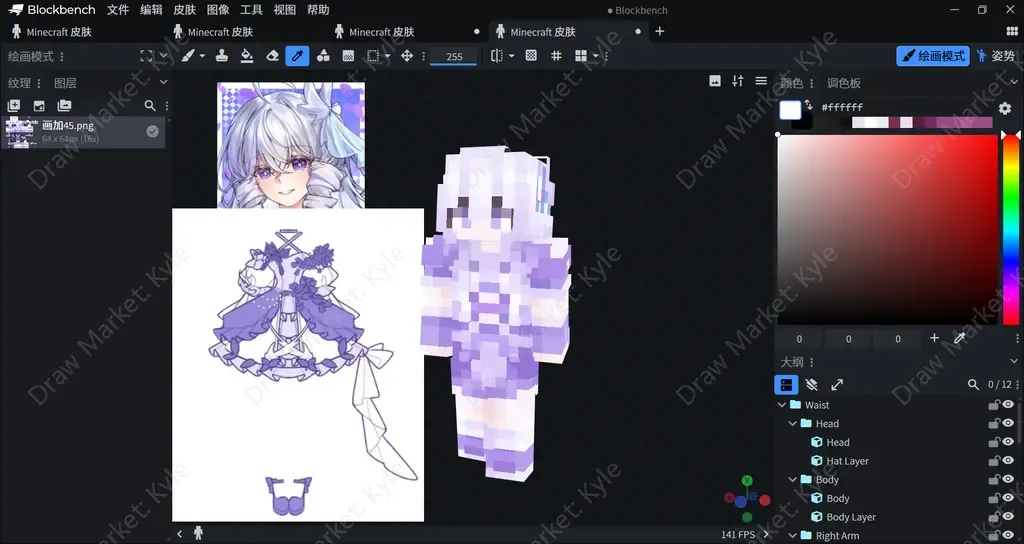Toggle lock on Body cube

click(993, 498)
